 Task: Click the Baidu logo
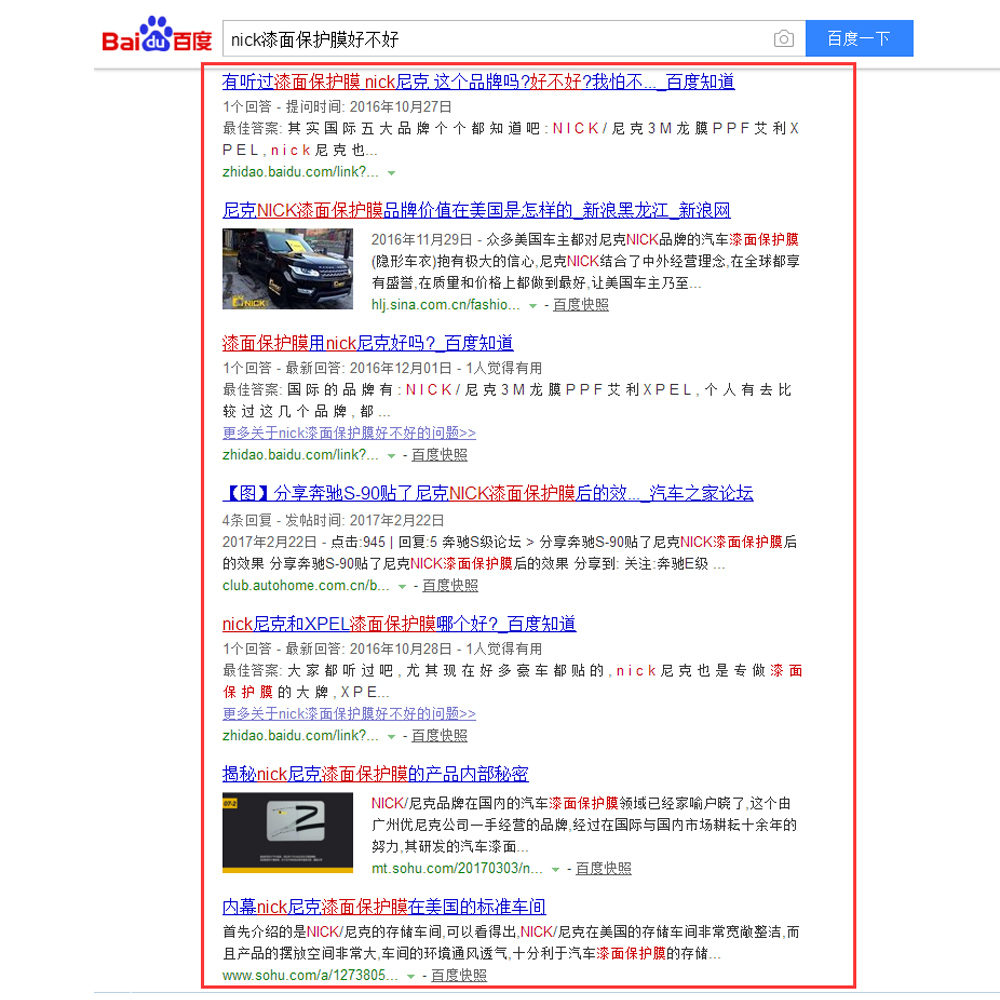pyautogui.click(x=157, y=34)
